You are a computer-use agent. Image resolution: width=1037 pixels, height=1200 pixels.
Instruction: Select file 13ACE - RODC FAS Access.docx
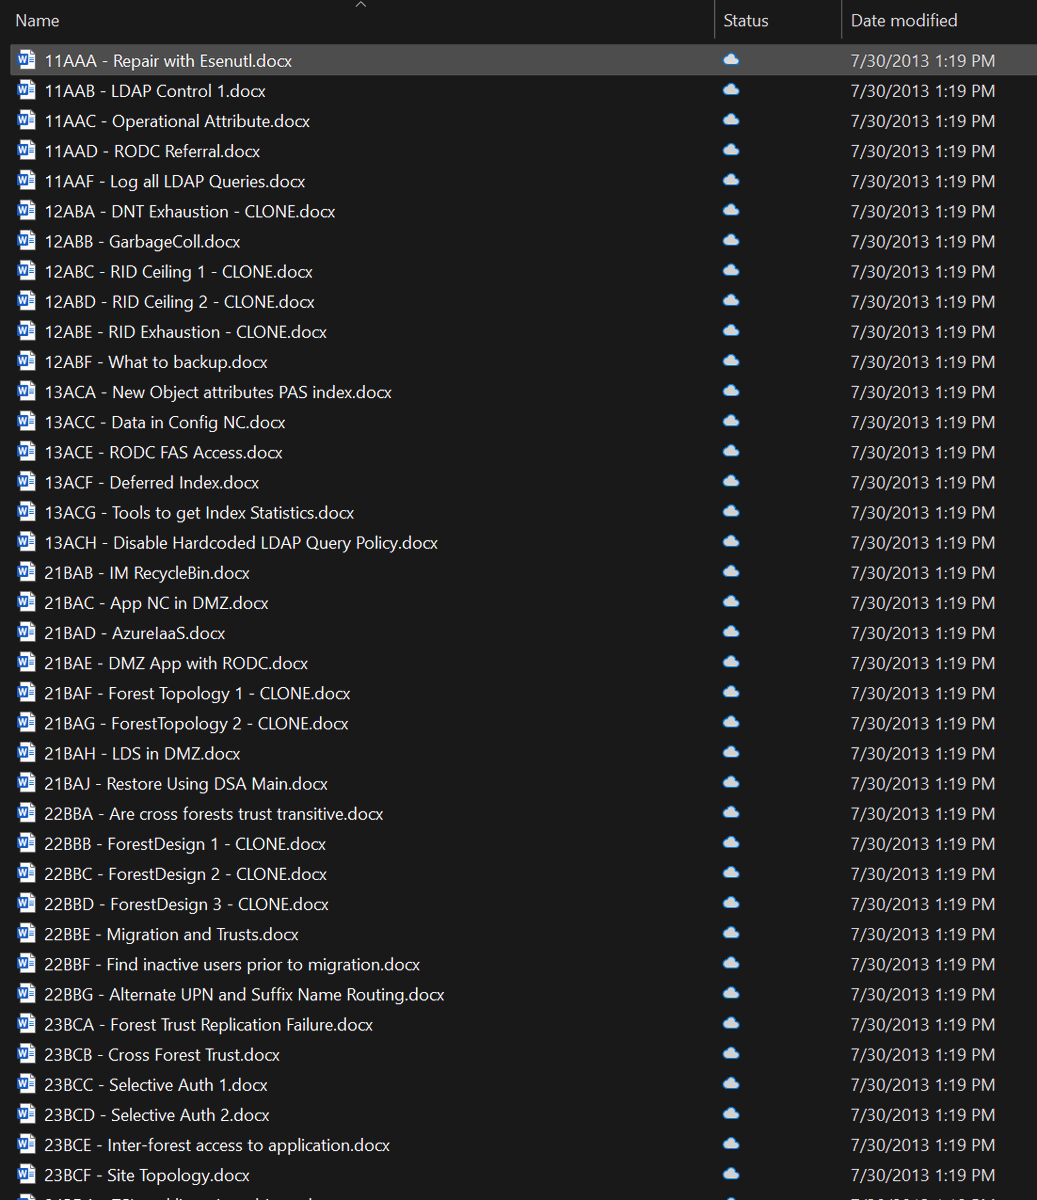(163, 452)
